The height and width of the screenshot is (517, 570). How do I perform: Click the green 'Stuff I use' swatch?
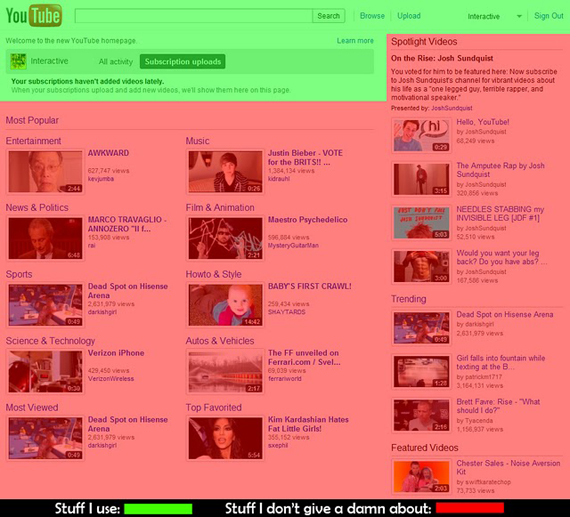[x=158, y=509]
